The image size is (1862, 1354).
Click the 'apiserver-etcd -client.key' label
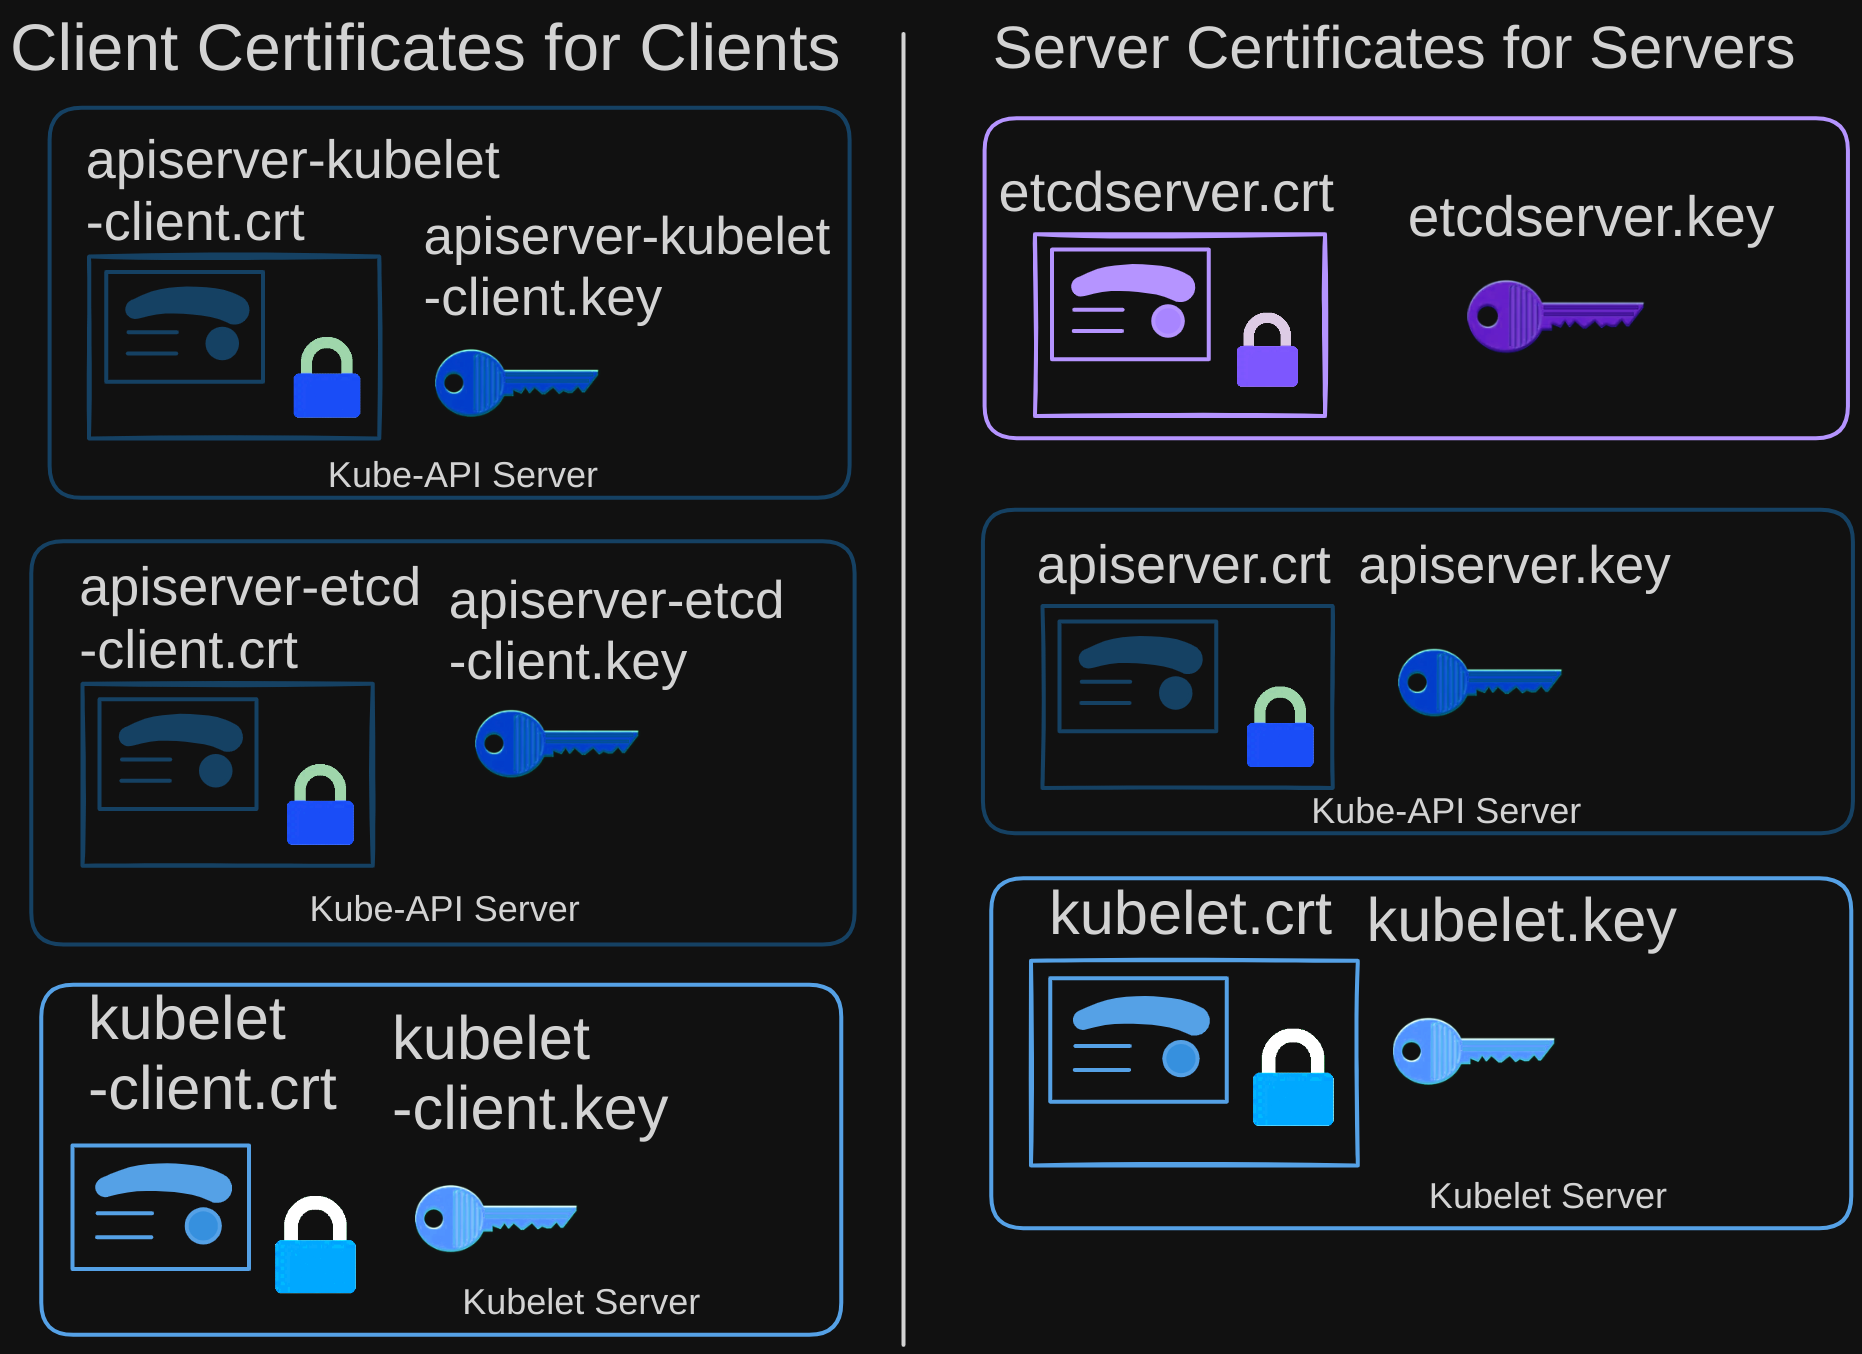(x=616, y=632)
